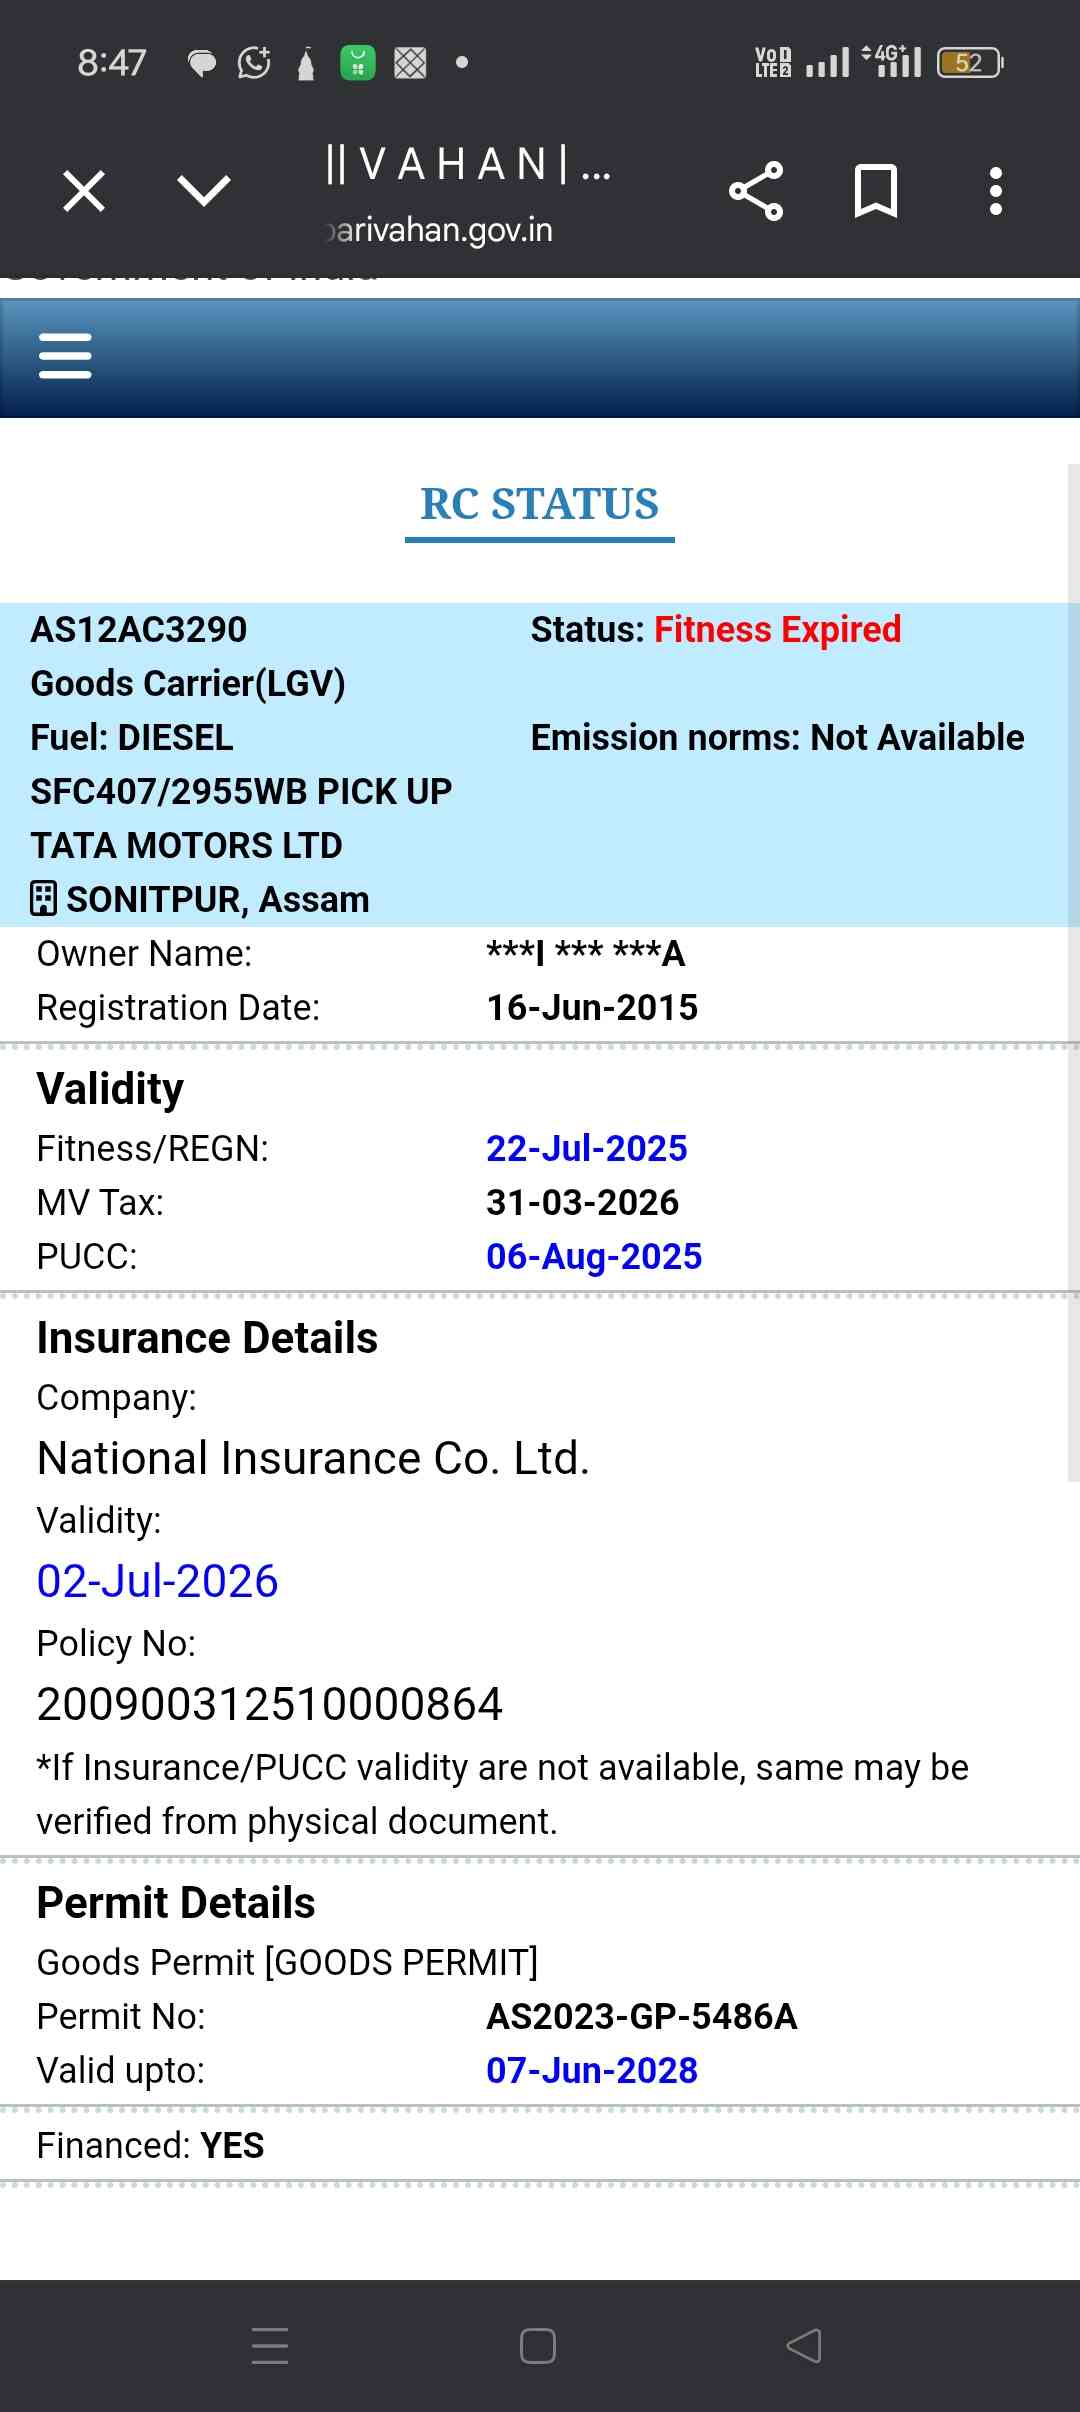Tap the share icon
The width and height of the screenshot is (1080, 2412).
coord(756,191)
